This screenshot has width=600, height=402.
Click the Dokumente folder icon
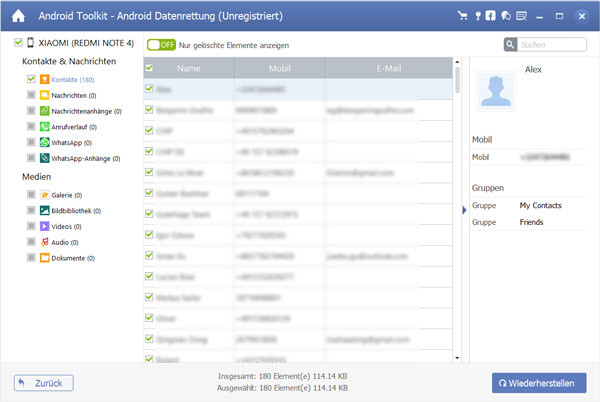pos(45,258)
